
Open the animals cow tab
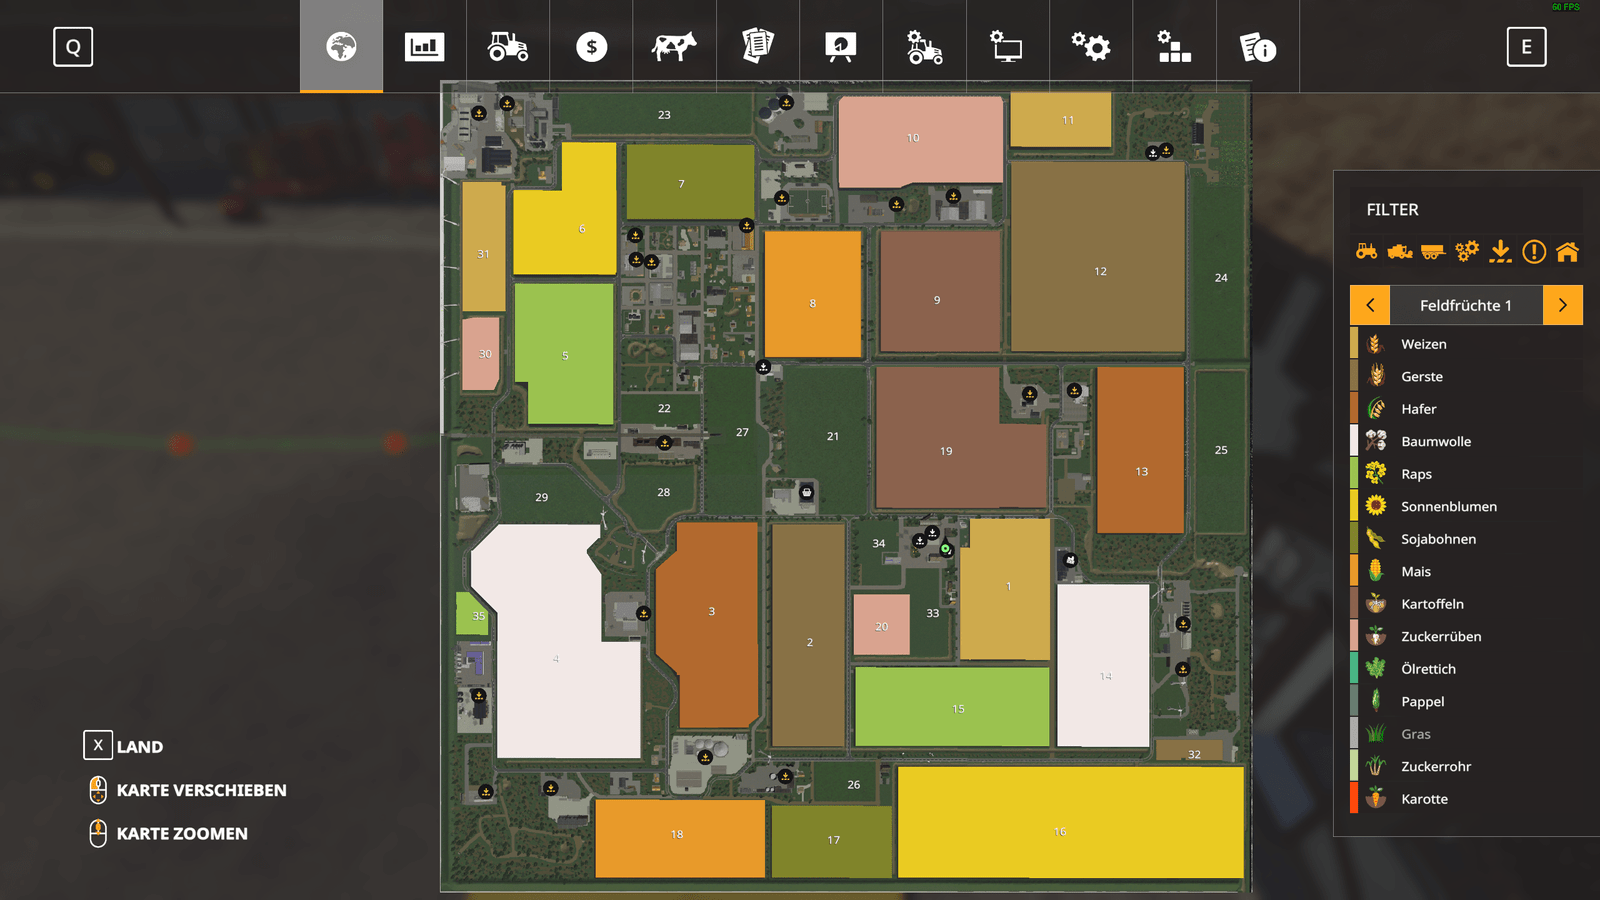click(x=674, y=46)
